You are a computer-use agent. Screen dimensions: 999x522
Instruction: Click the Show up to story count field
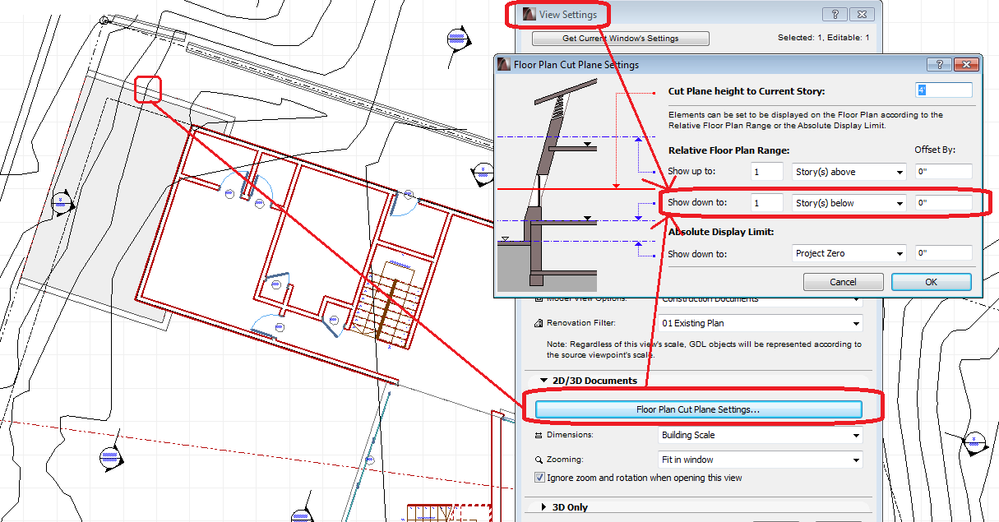769,173
